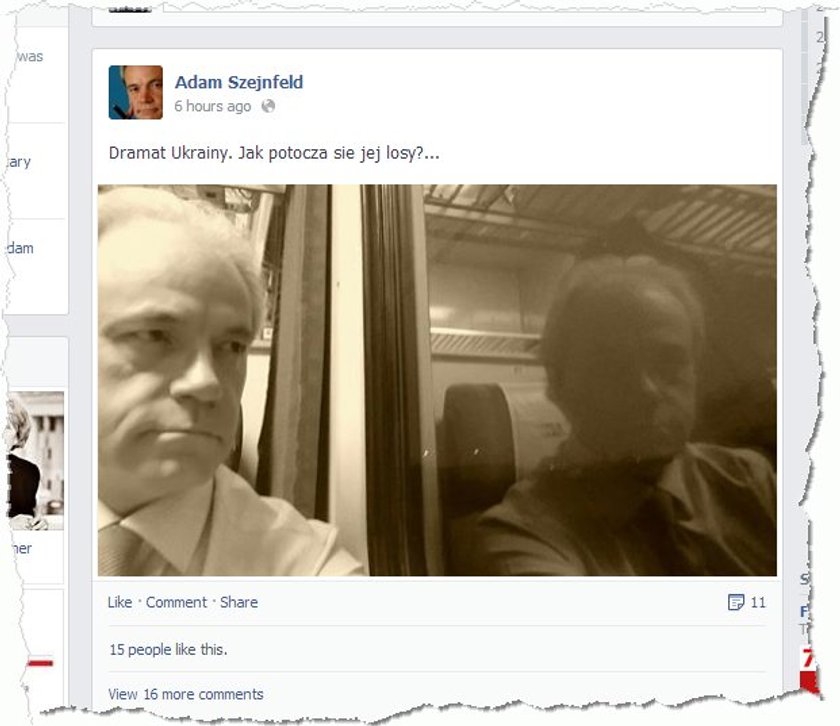Open the sidebar link ending in 'ary'
The width and height of the screenshot is (840, 726).
click(x=19, y=162)
